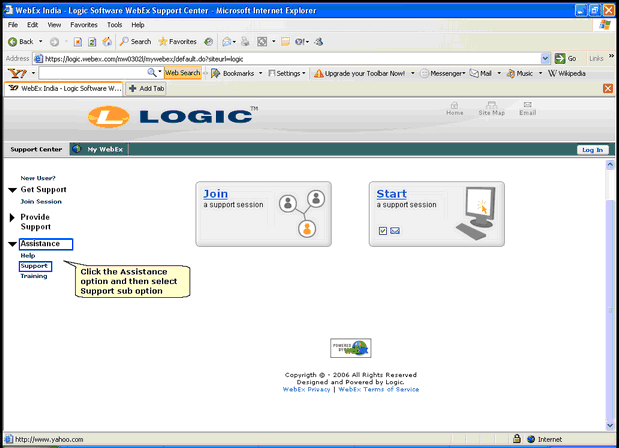Click the Start support session link
Screen dimensions: 619x448
coord(391,194)
